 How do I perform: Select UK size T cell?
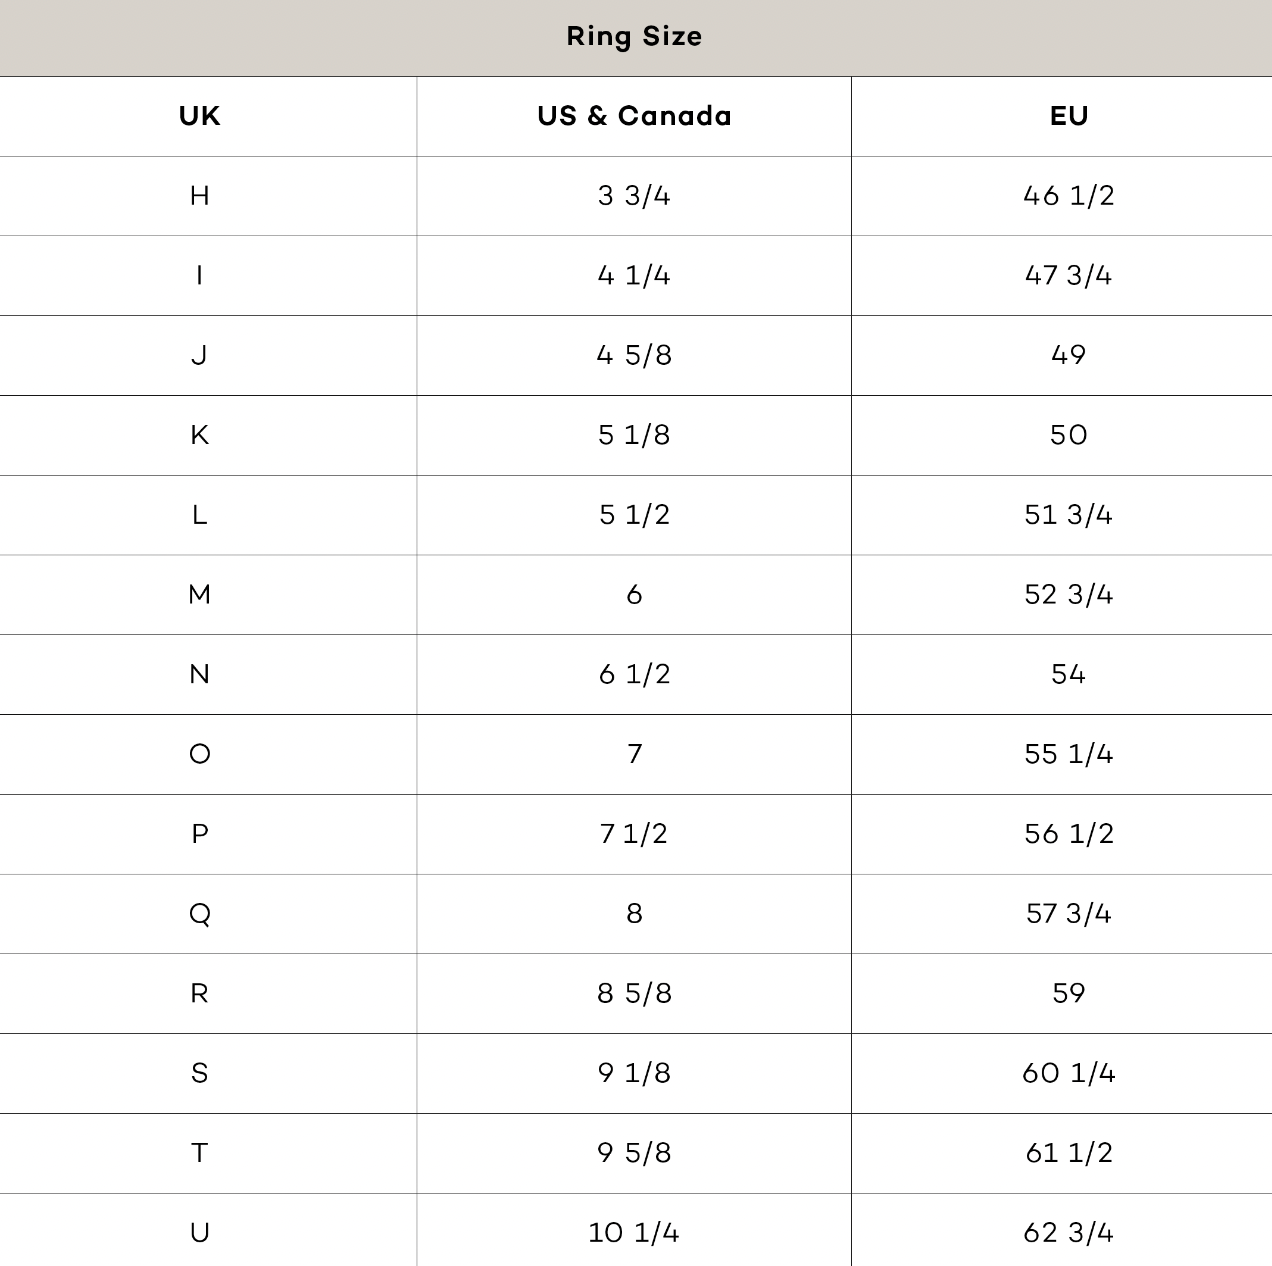pyautogui.click(x=200, y=1153)
